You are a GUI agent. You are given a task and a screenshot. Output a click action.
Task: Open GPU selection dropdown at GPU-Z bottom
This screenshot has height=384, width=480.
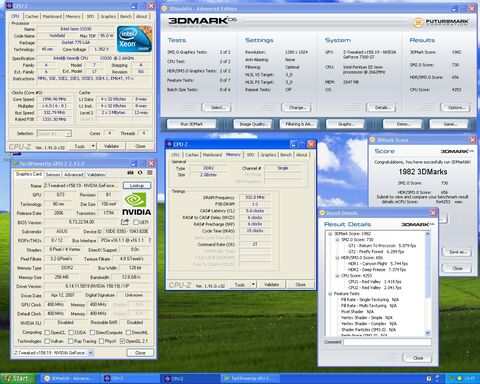[90, 353]
